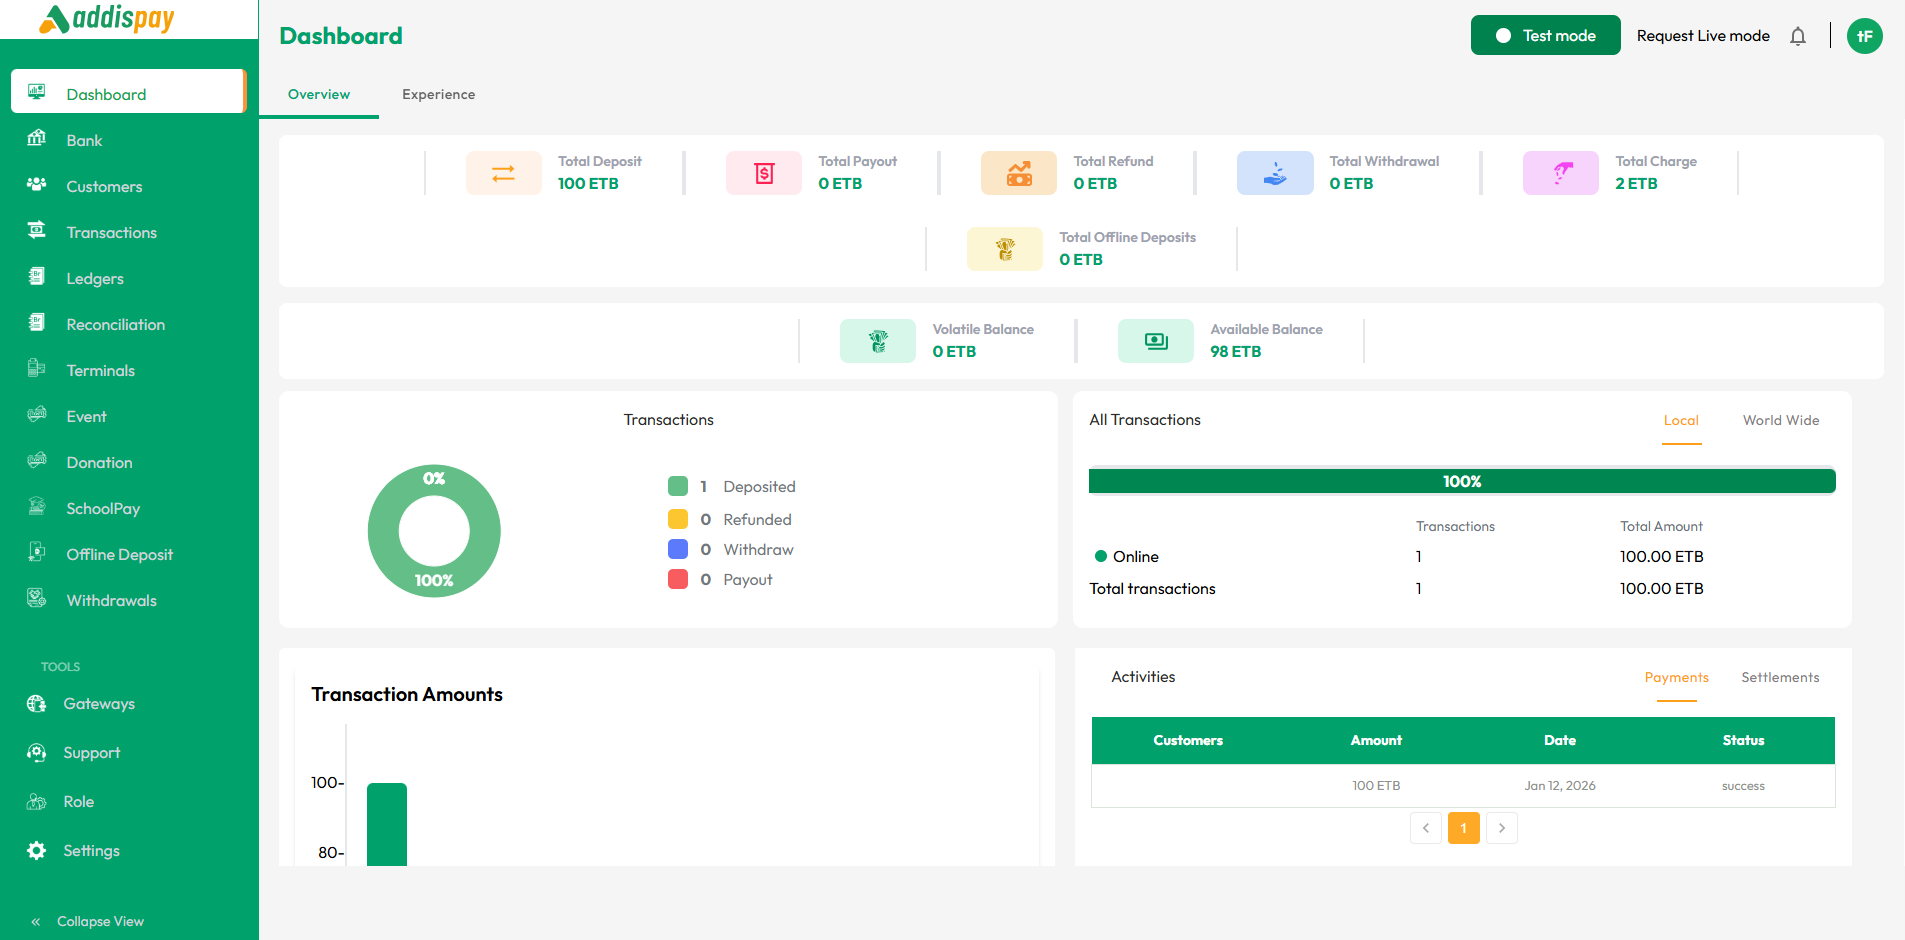The width and height of the screenshot is (1905, 940).
Task: Click the Available Balance card icon
Action: pyautogui.click(x=1156, y=341)
